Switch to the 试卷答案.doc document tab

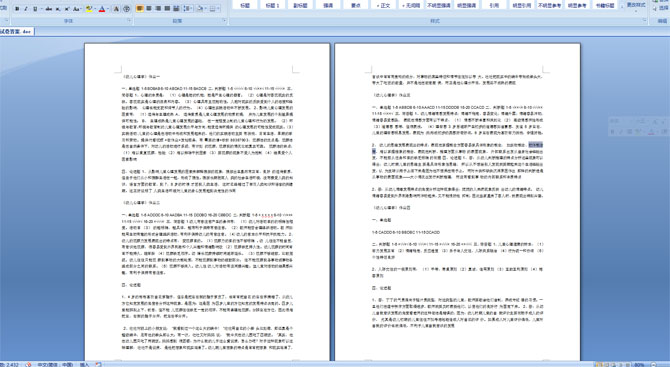tap(16, 31)
